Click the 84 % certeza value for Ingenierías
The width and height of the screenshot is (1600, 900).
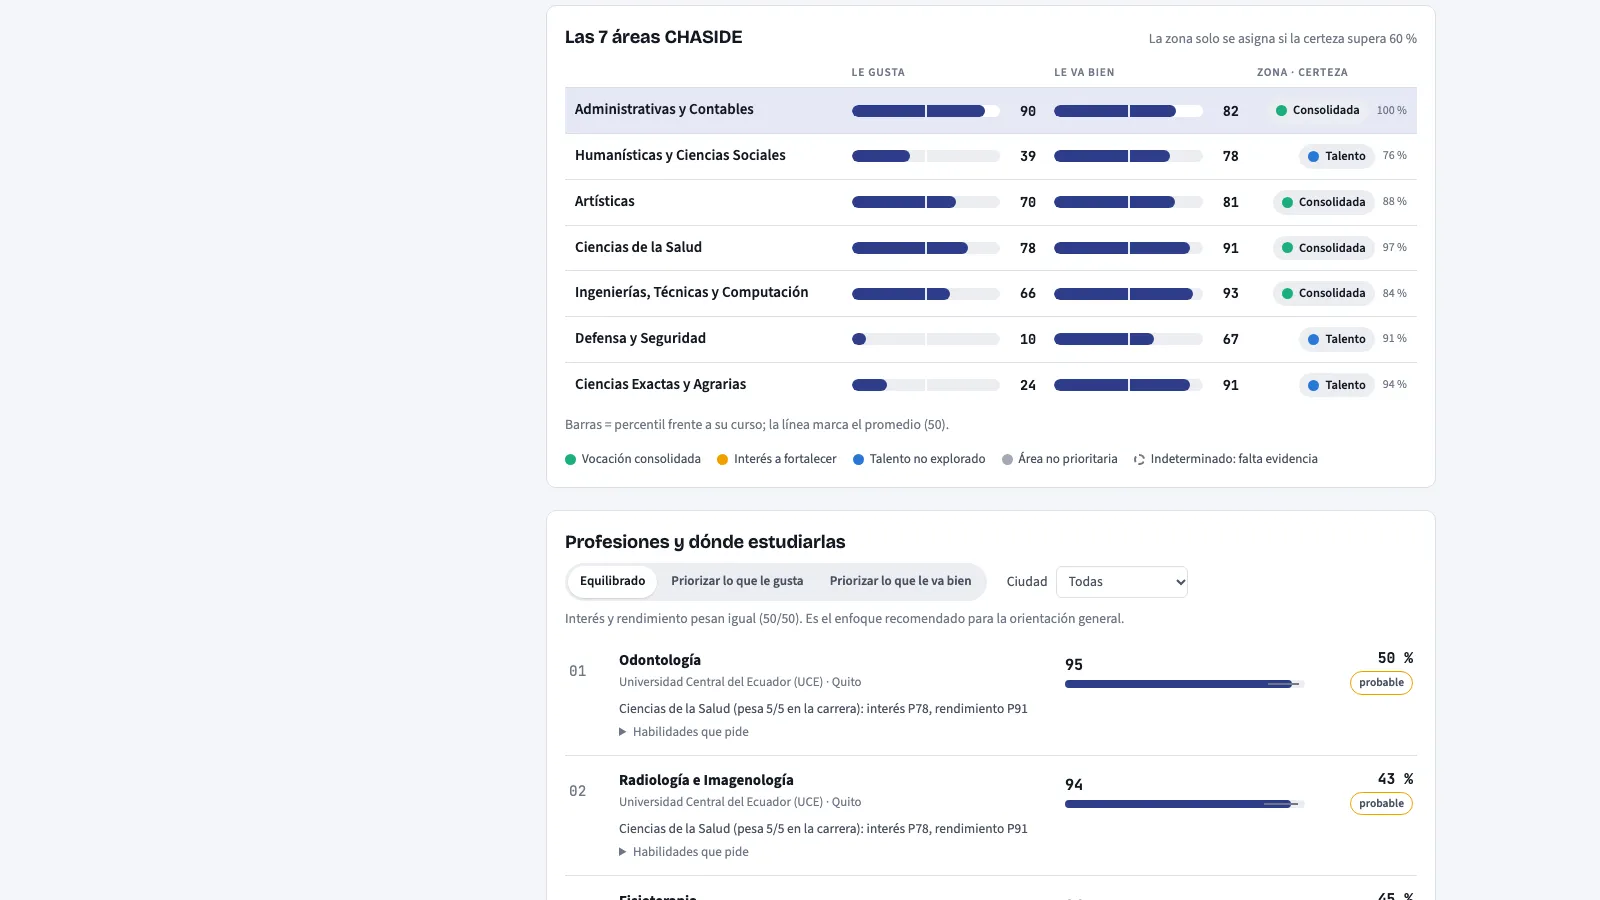pyautogui.click(x=1394, y=293)
